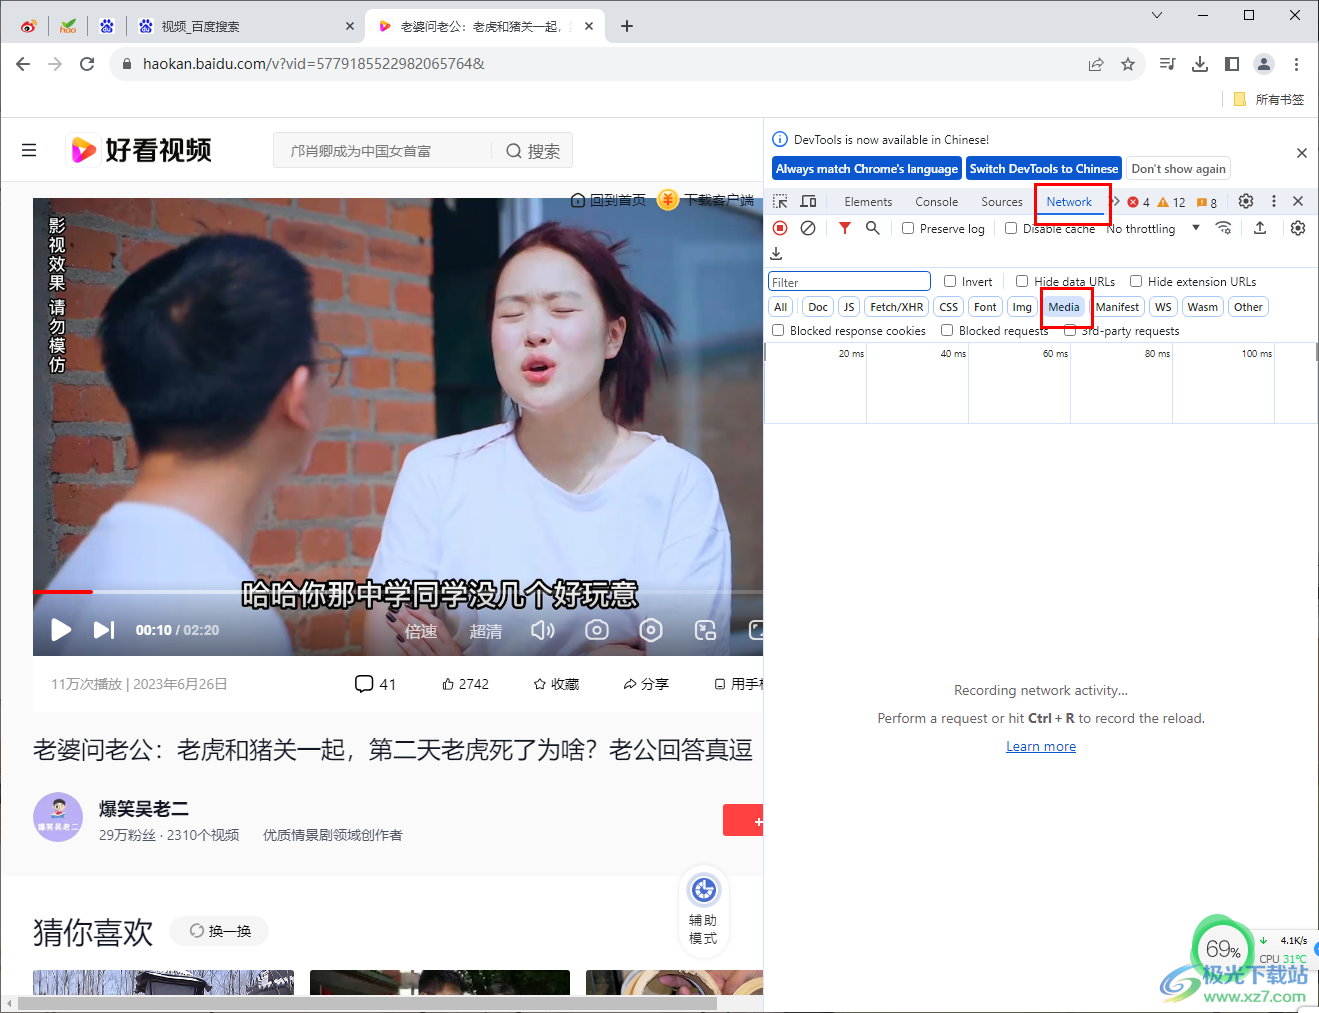Click Switch DevTools to Chinese button
The image size is (1319, 1013).
tap(1044, 169)
